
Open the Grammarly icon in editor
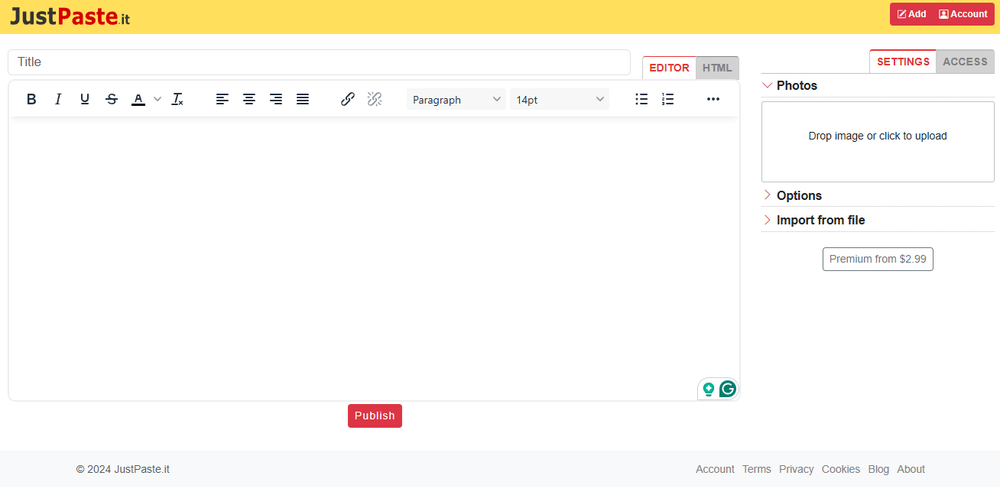(727, 389)
